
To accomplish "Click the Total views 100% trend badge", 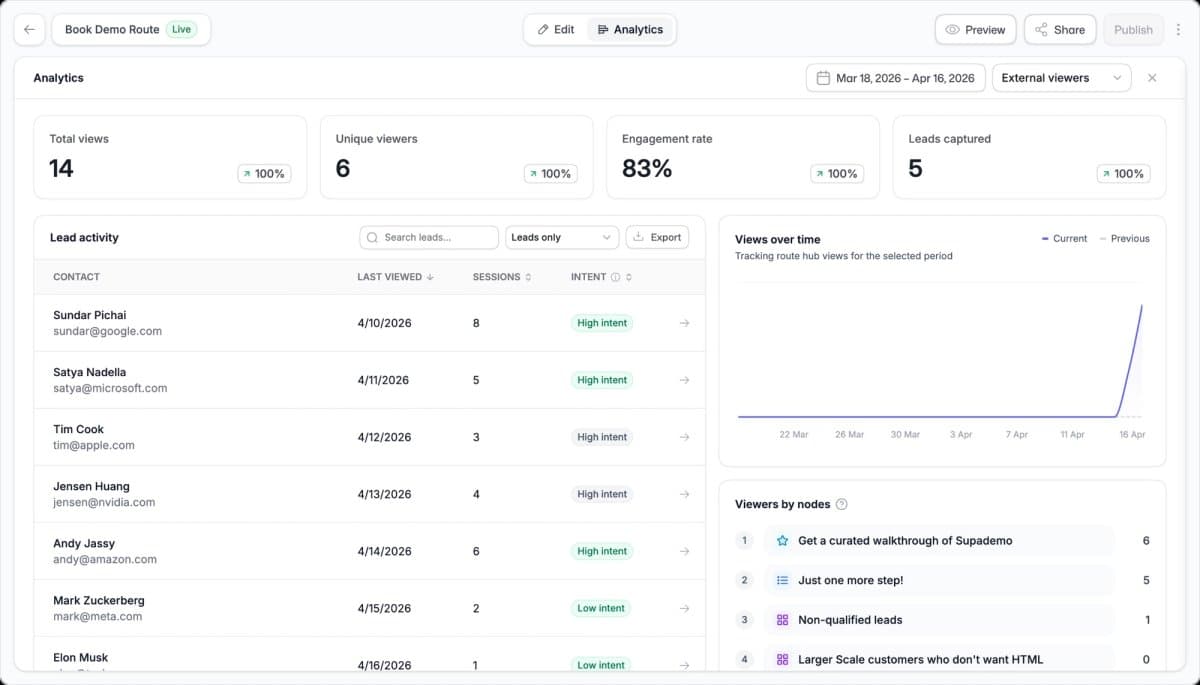I will point(264,174).
